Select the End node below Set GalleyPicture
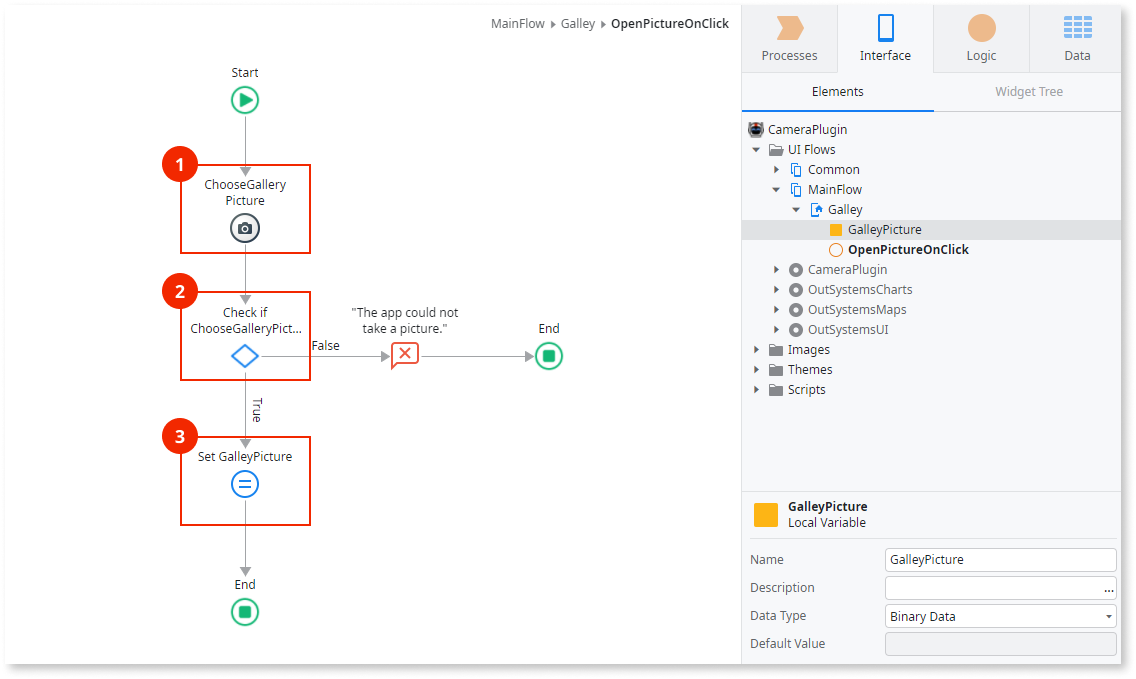The height and width of the screenshot is (679, 1136). pyautogui.click(x=245, y=611)
